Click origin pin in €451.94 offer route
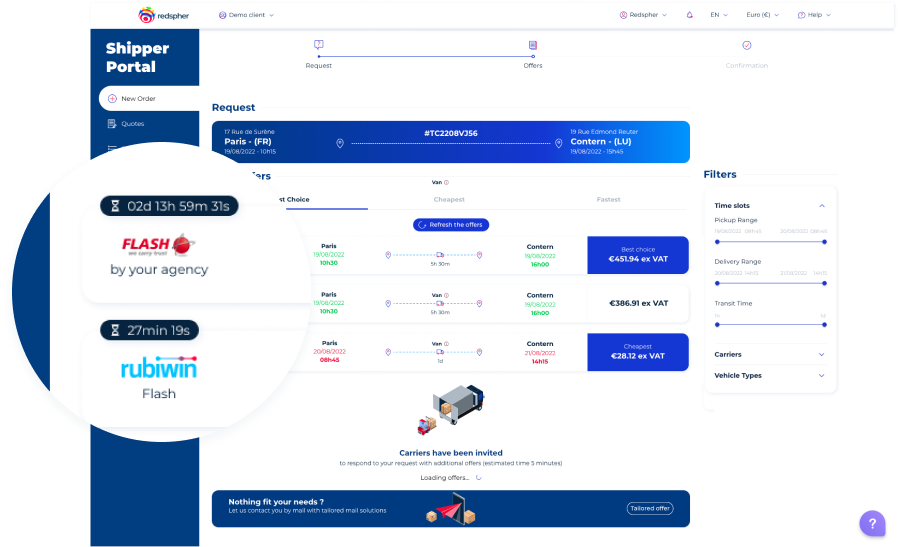 (388, 255)
